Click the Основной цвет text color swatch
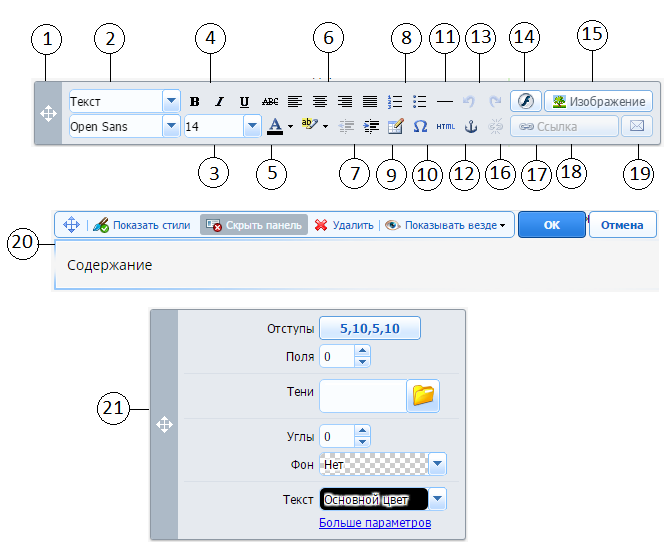 [373, 499]
